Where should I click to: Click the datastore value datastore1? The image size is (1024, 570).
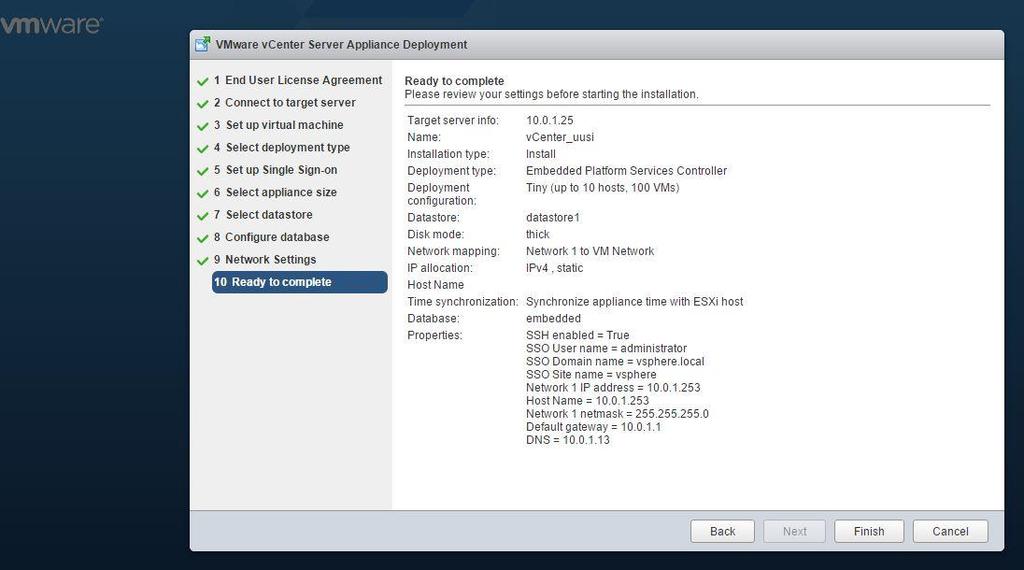coord(552,217)
